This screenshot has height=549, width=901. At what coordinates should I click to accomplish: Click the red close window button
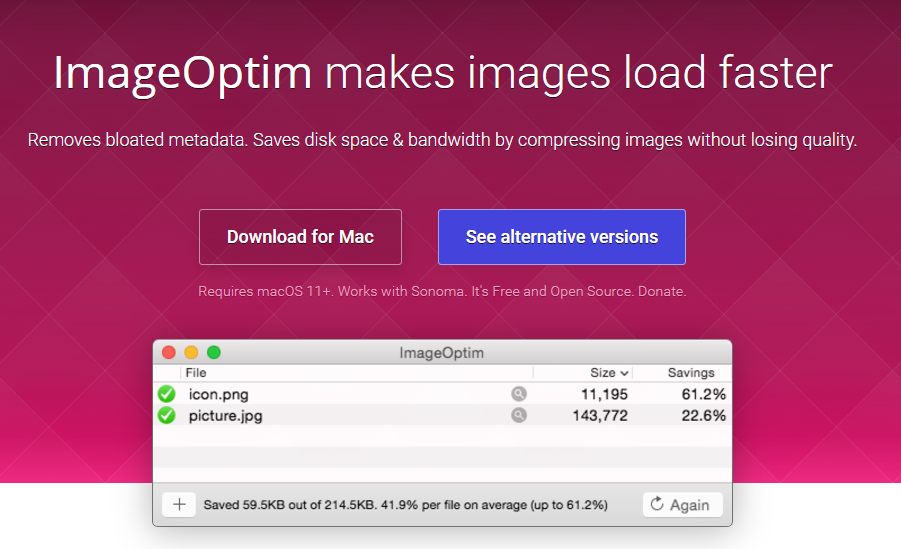point(169,352)
